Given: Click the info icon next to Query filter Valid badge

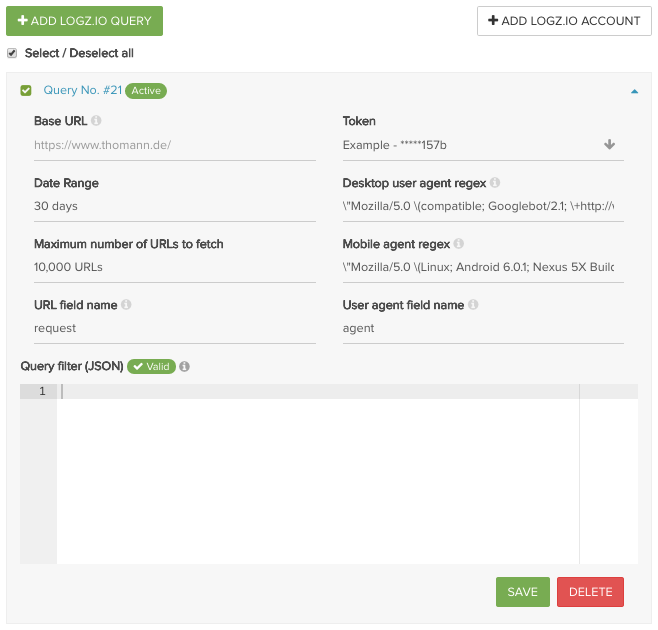Looking at the screenshot, I should coord(185,367).
